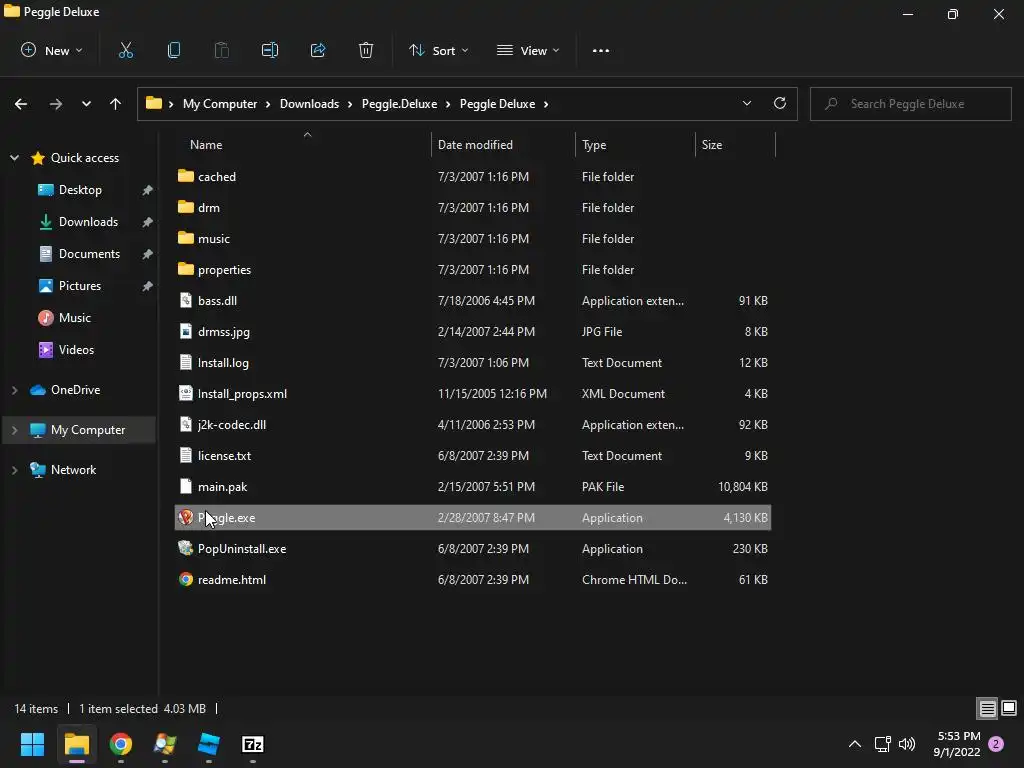
Task: Click File Explorer on the taskbar
Action: (x=76, y=744)
